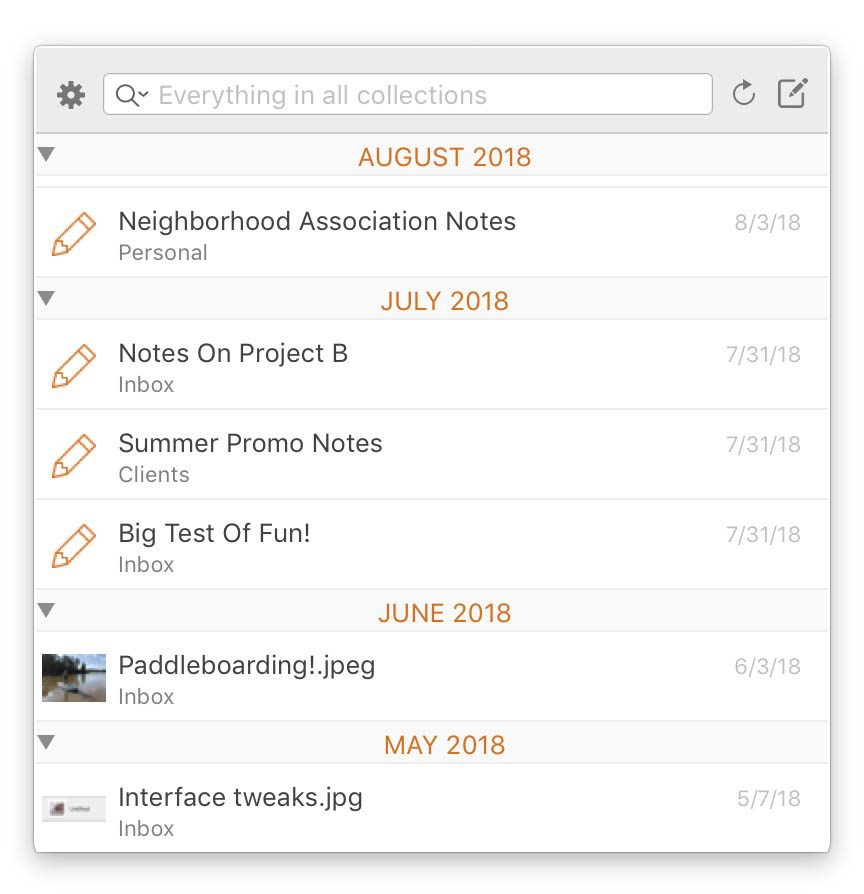864x894 pixels.
Task: Collapse the June 2018 section
Action: click(x=46, y=610)
